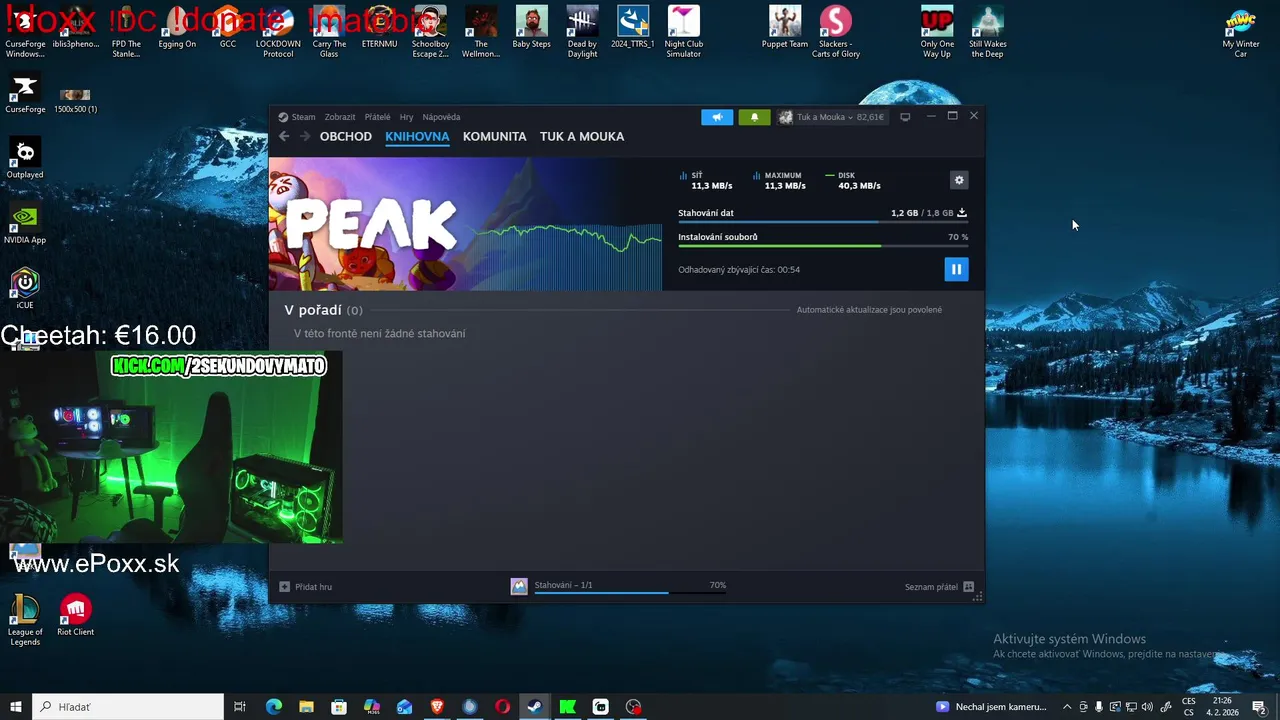
Task: Click download icon beside 1,8 GB
Action: pyautogui.click(x=962, y=213)
